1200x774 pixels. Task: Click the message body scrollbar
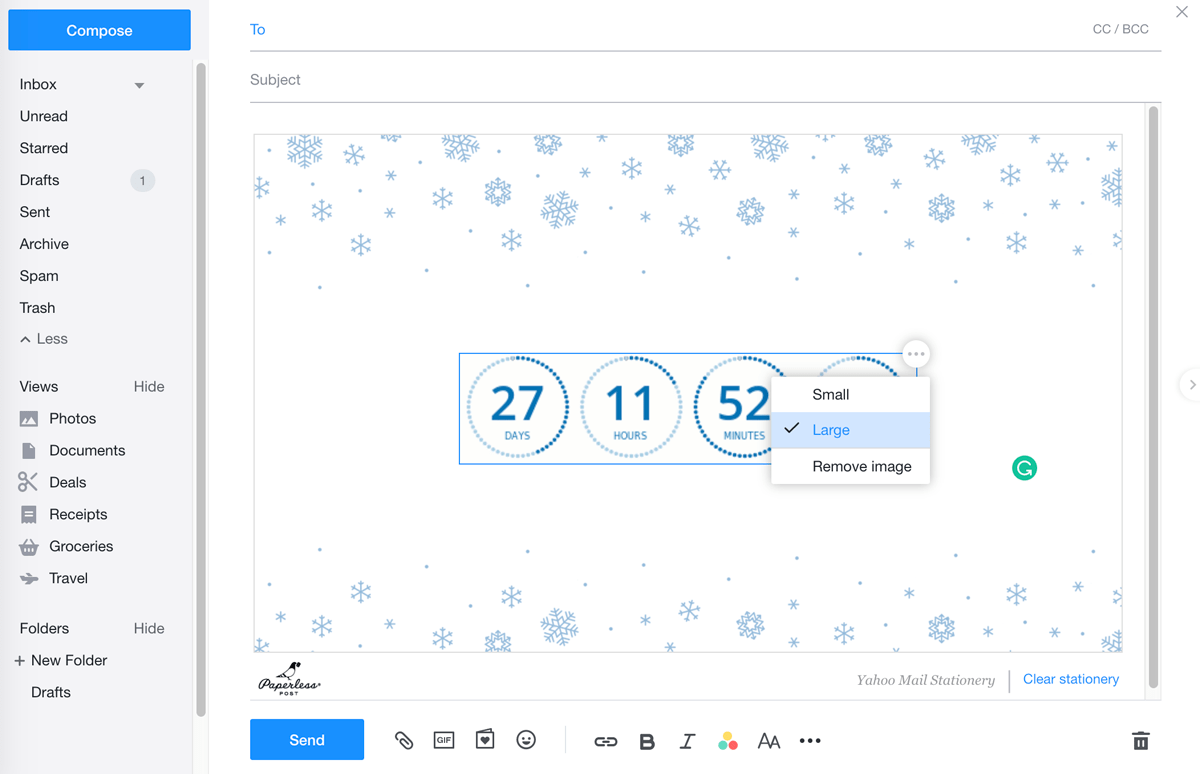(1154, 395)
